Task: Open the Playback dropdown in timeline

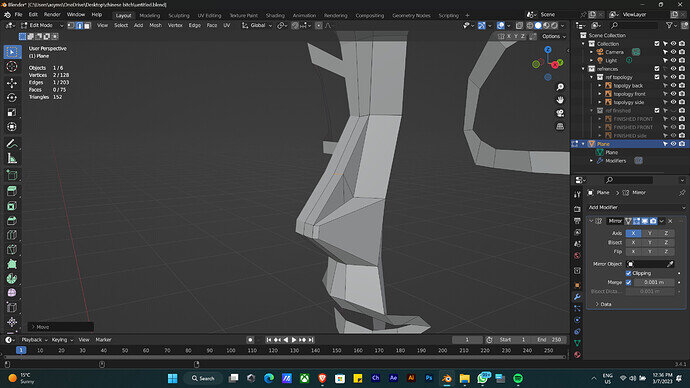Action: pos(34,340)
